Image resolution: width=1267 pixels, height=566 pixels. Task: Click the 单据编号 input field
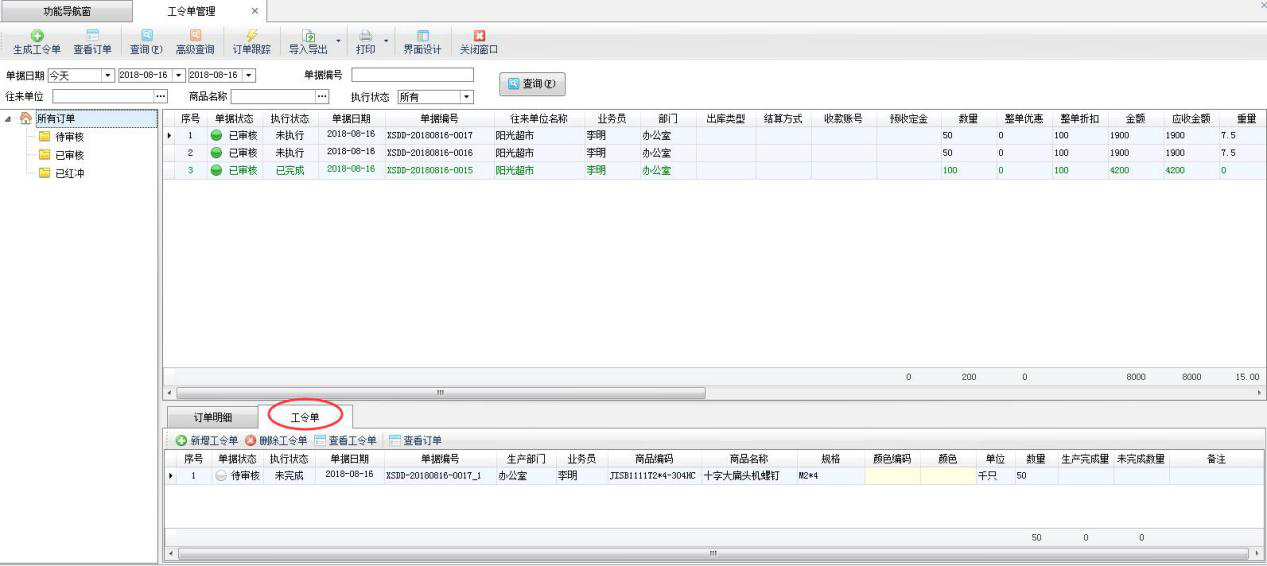(x=412, y=75)
